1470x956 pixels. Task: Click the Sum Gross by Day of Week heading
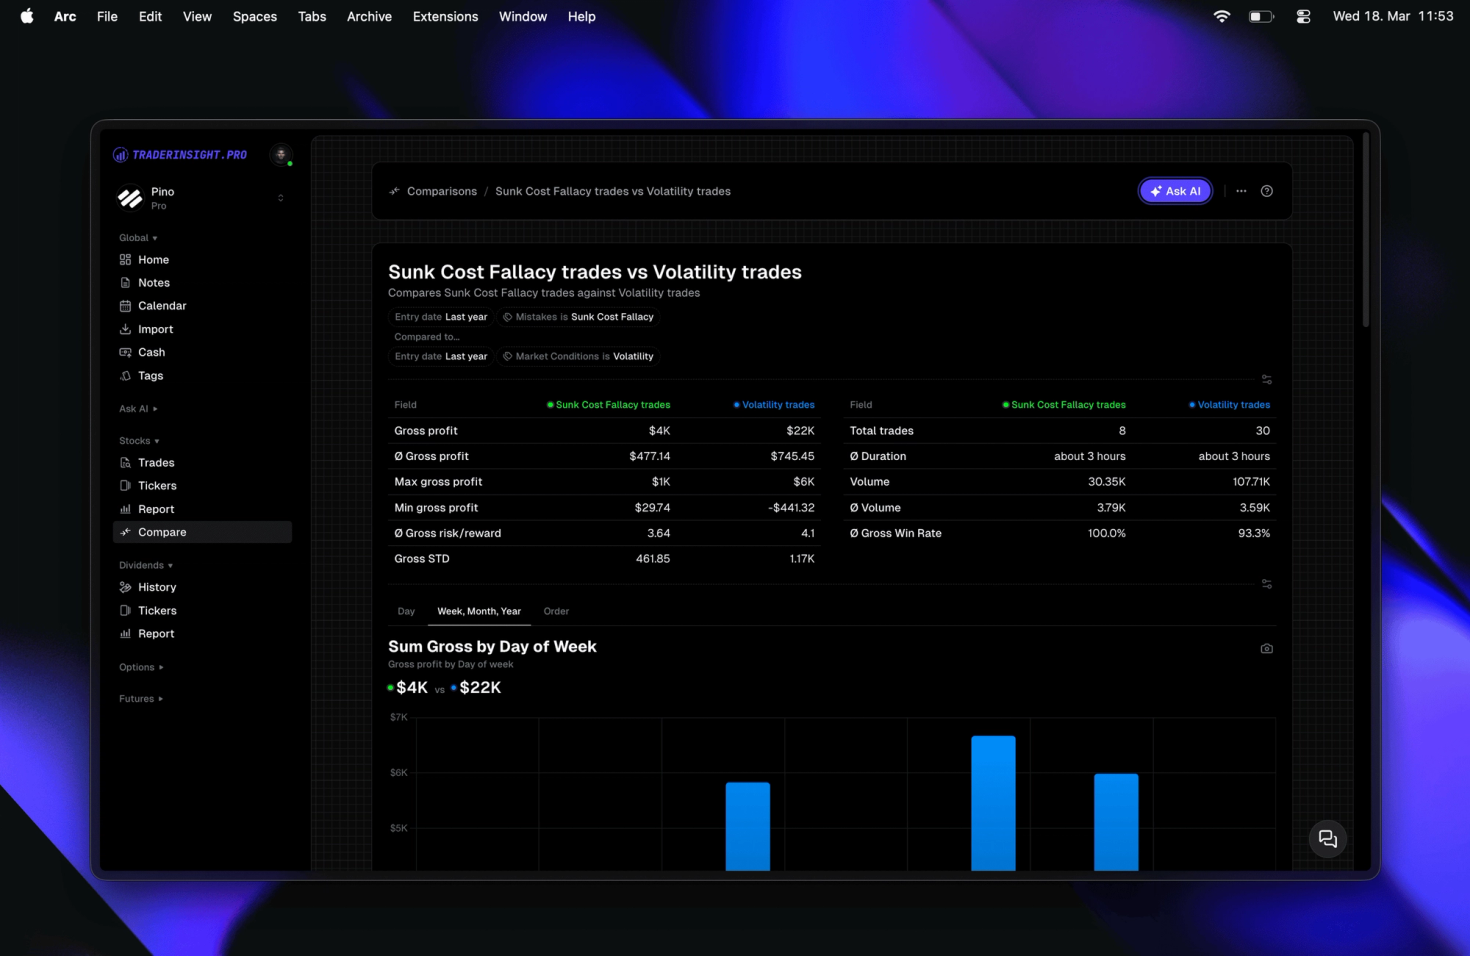click(x=492, y=647)
